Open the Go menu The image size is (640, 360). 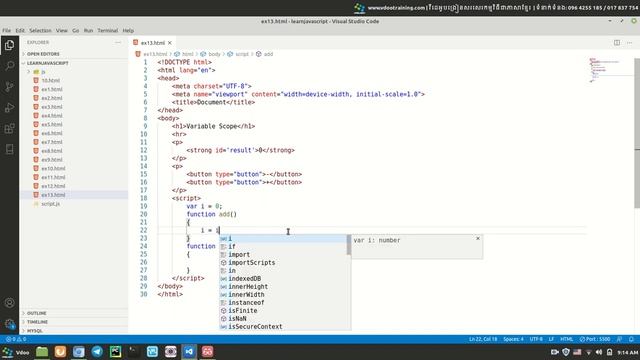pyautogui.click(x=76, y=31)
